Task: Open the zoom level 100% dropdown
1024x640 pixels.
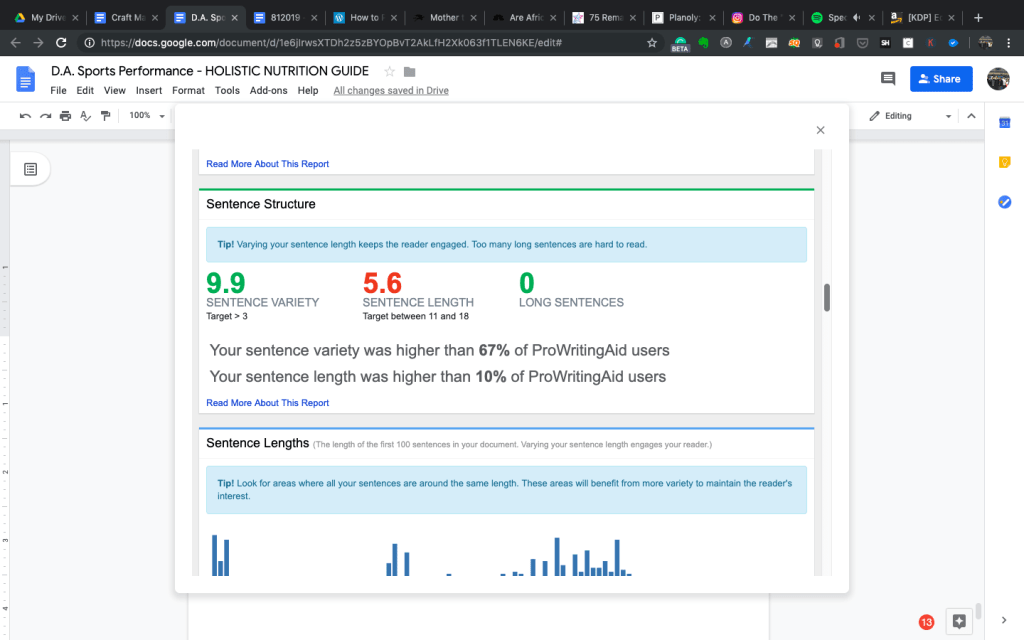Action: point(147,116)
